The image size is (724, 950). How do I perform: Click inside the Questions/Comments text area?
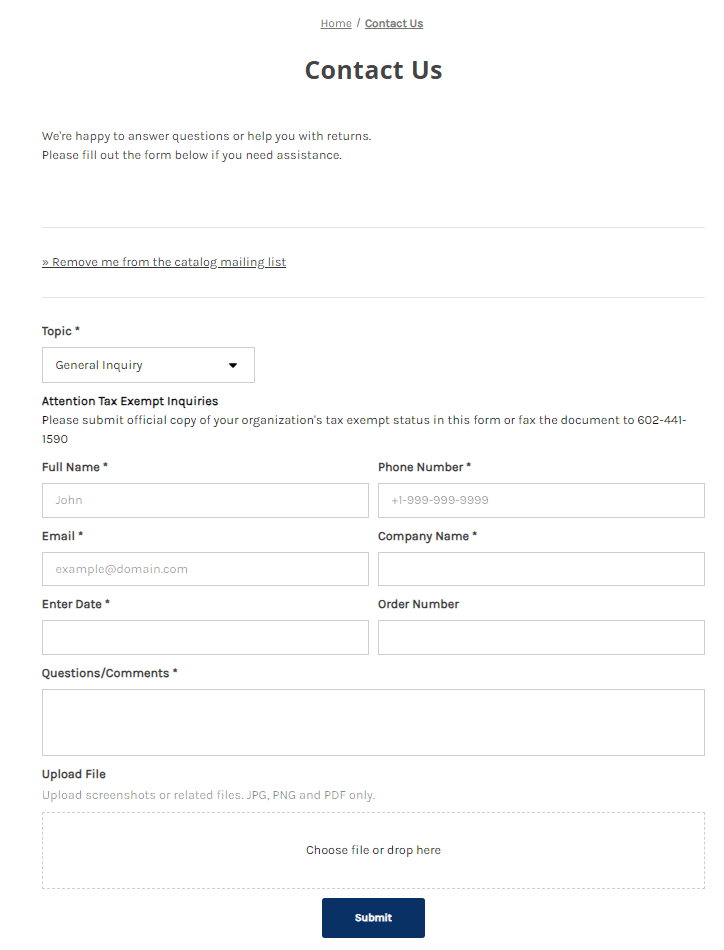coord(373,722)
